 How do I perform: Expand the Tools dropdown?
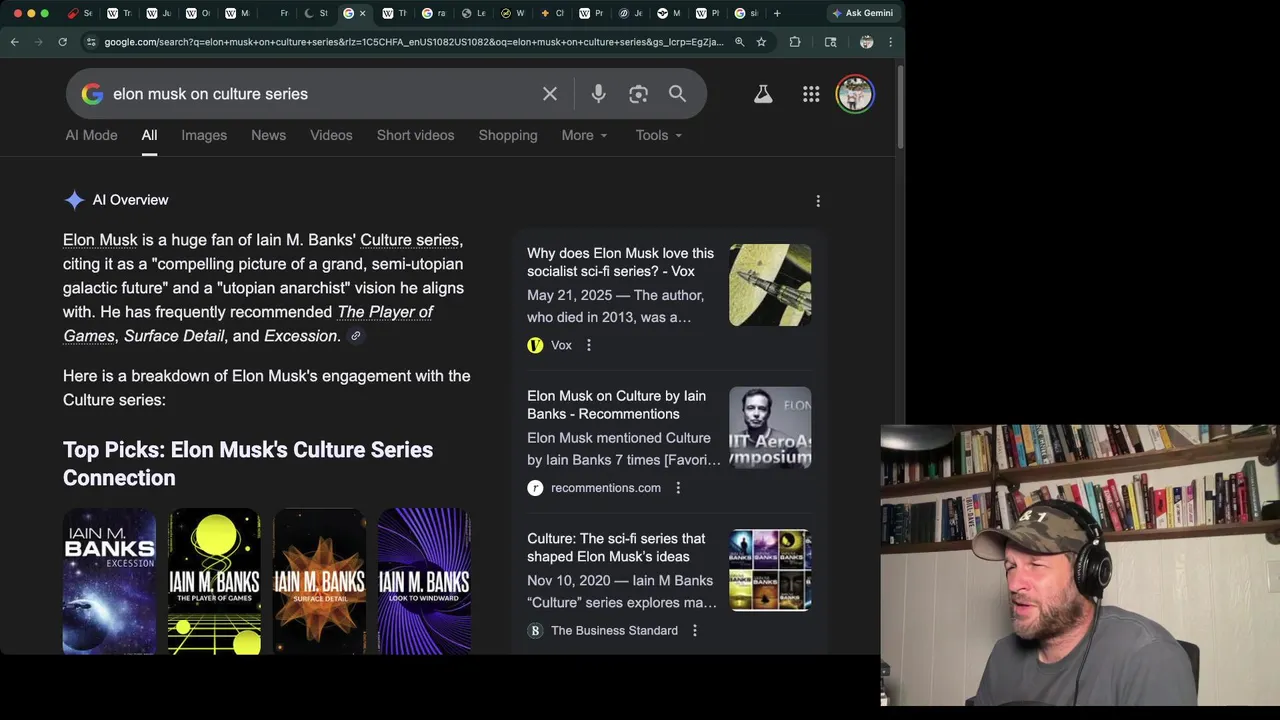659,135
